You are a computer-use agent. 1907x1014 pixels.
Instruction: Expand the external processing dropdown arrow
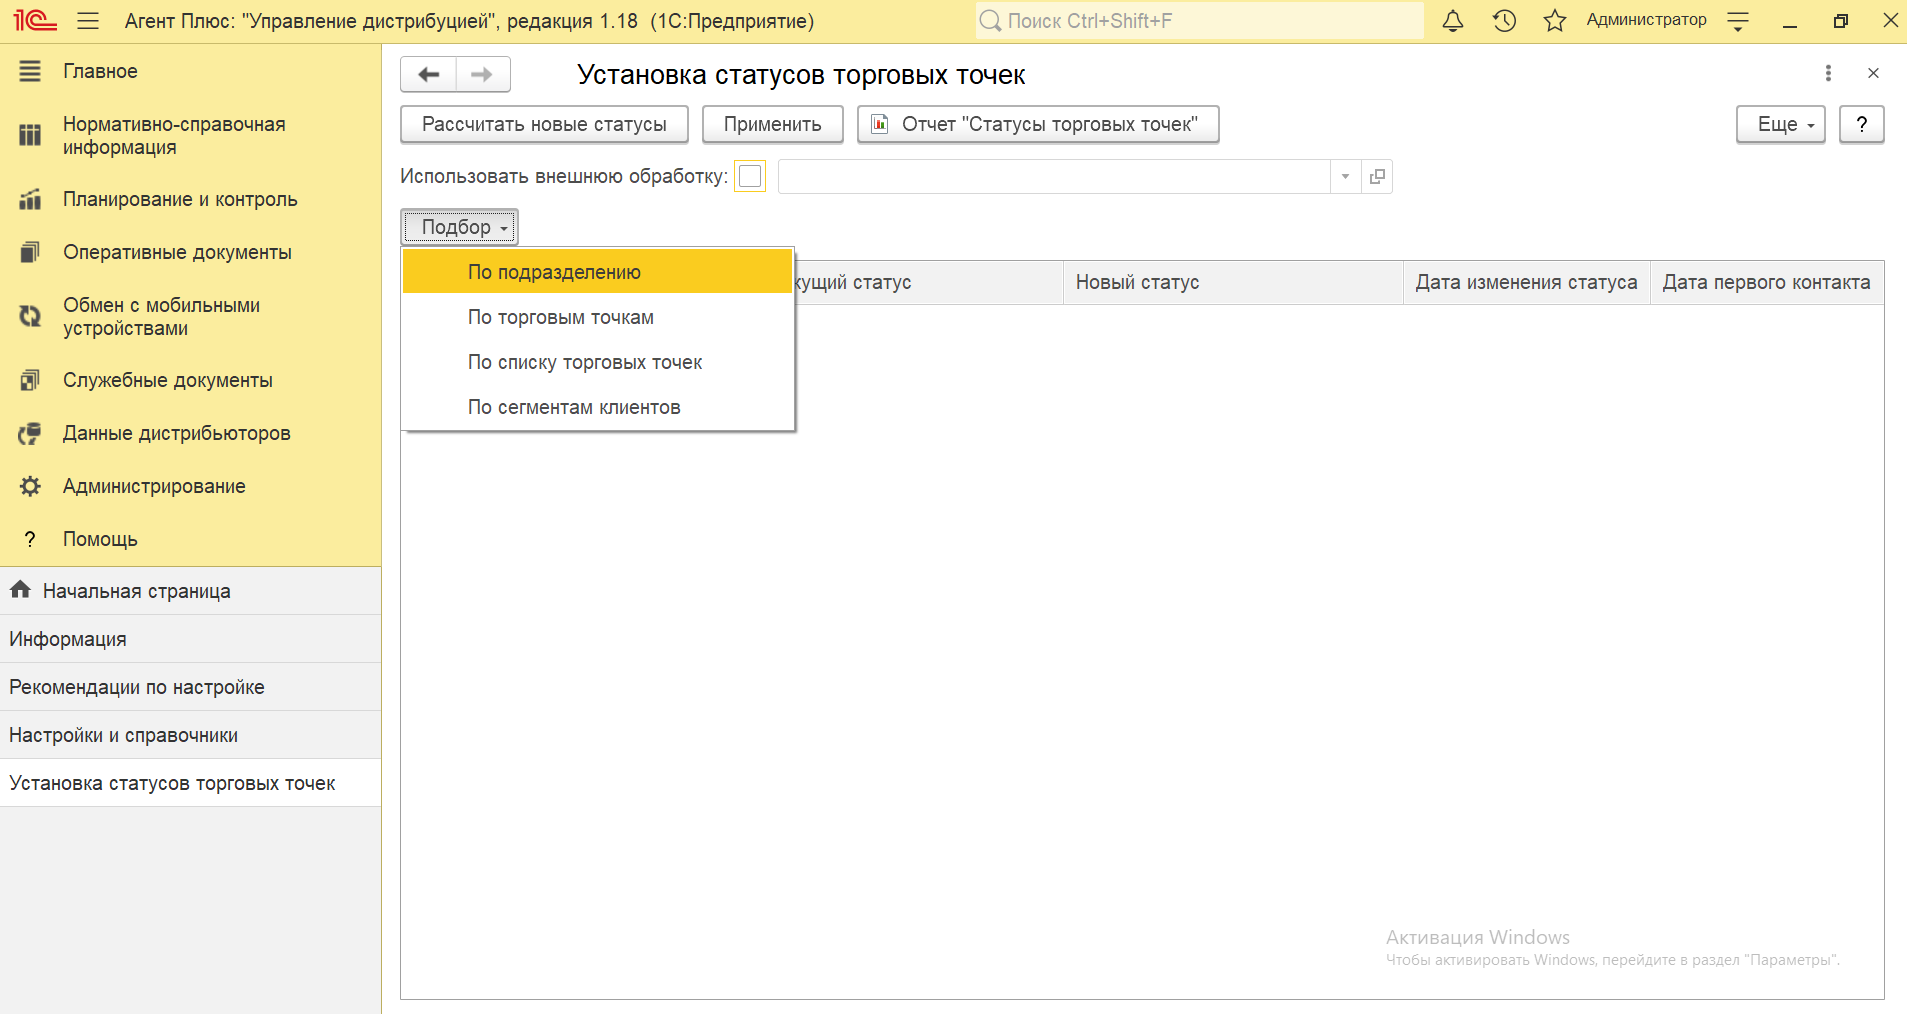(1345, 177)
